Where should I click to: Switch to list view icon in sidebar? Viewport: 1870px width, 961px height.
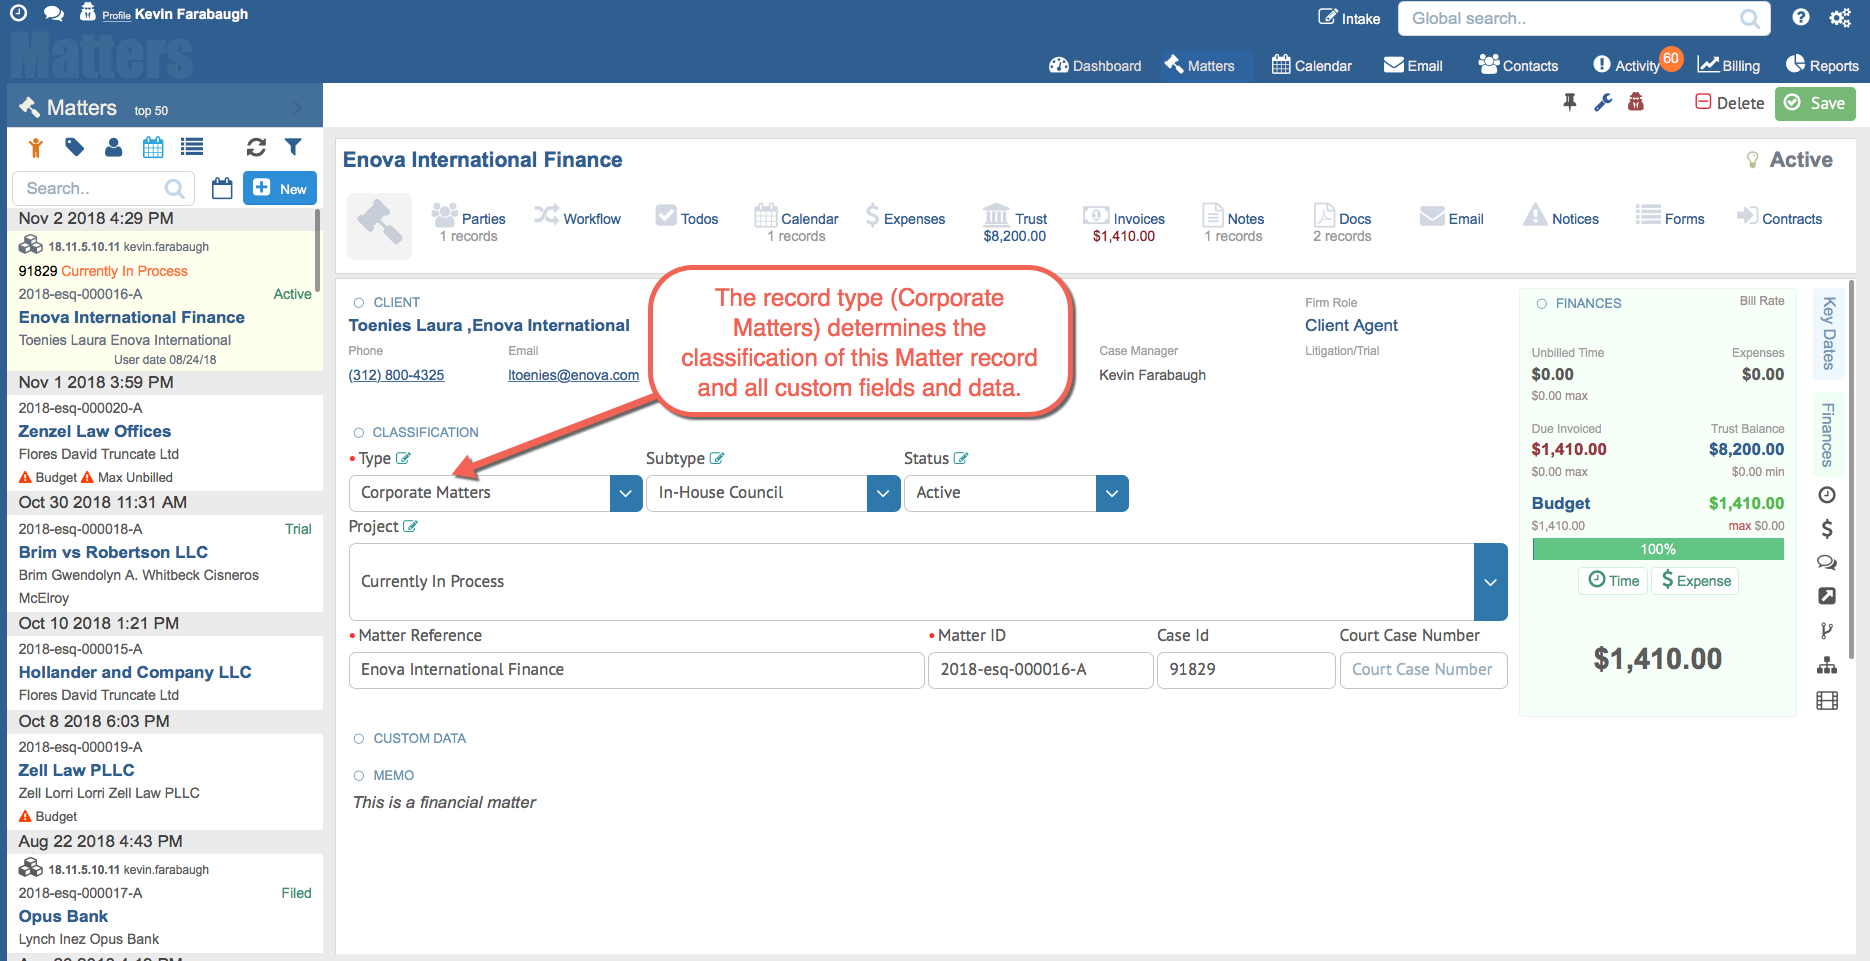point(192,148)
